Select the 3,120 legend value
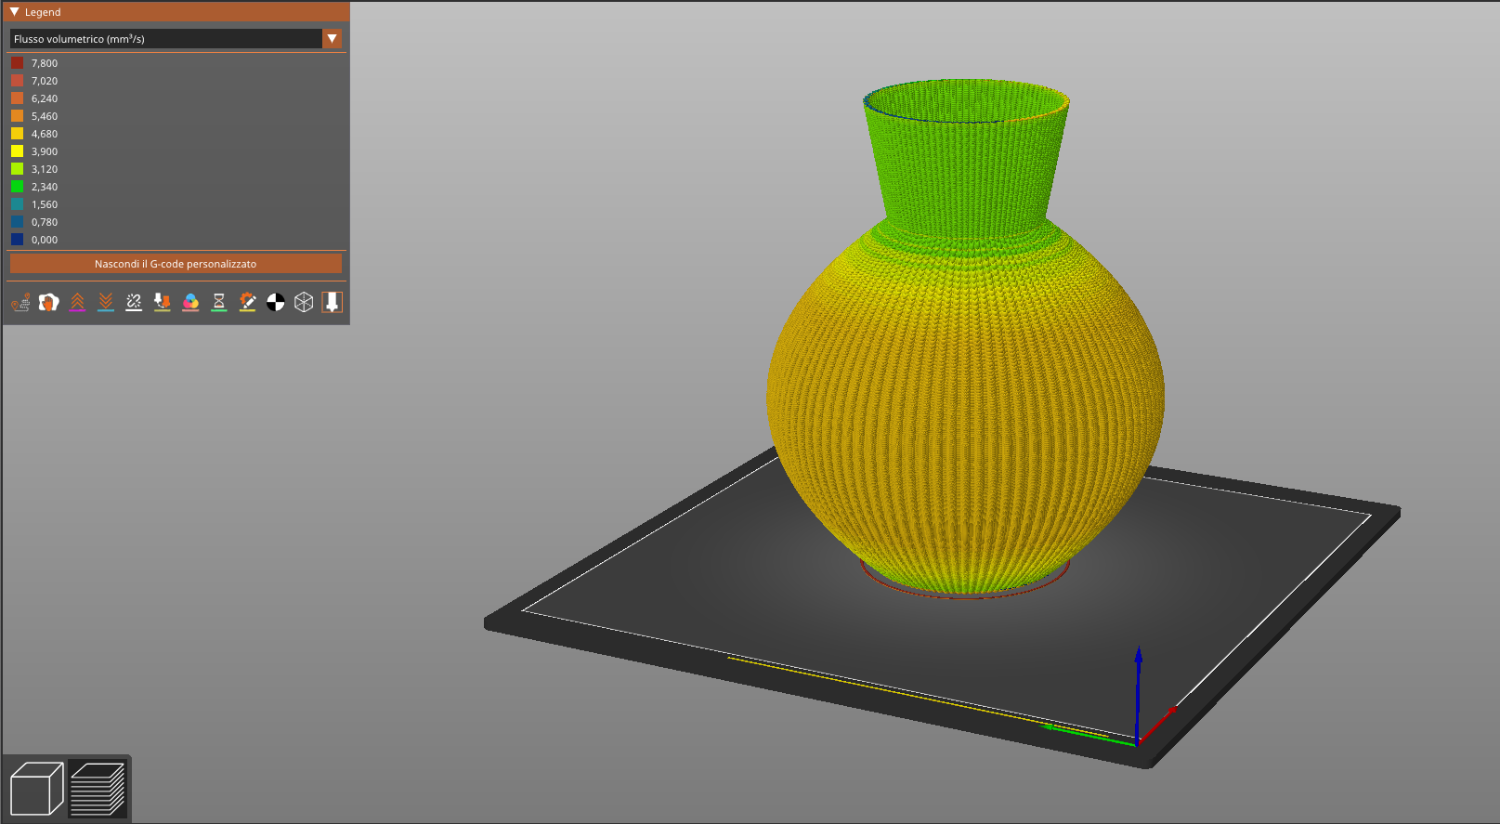Viewport: 1500px width, 824px height. (x=44, y=169)
